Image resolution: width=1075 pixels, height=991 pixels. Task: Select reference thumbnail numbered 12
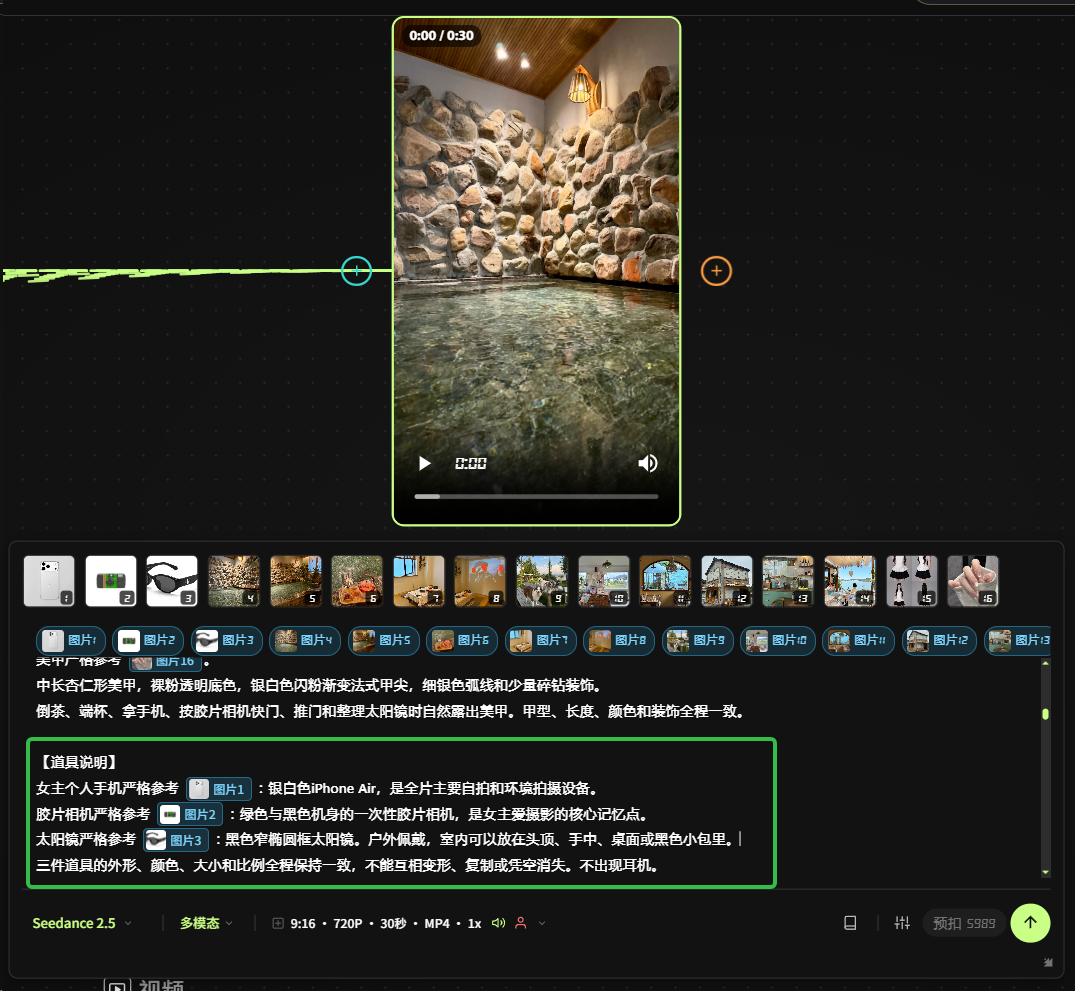click(727, 581)
